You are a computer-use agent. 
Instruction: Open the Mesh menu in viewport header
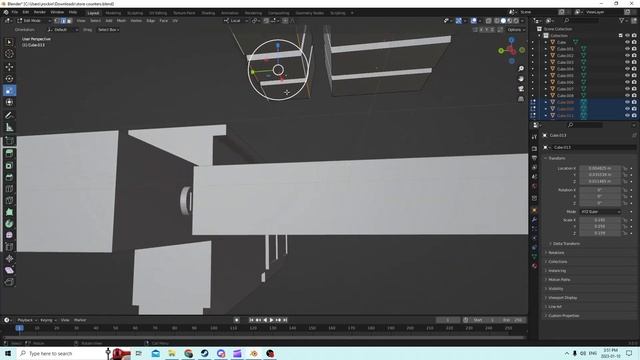tap(121, 20)
